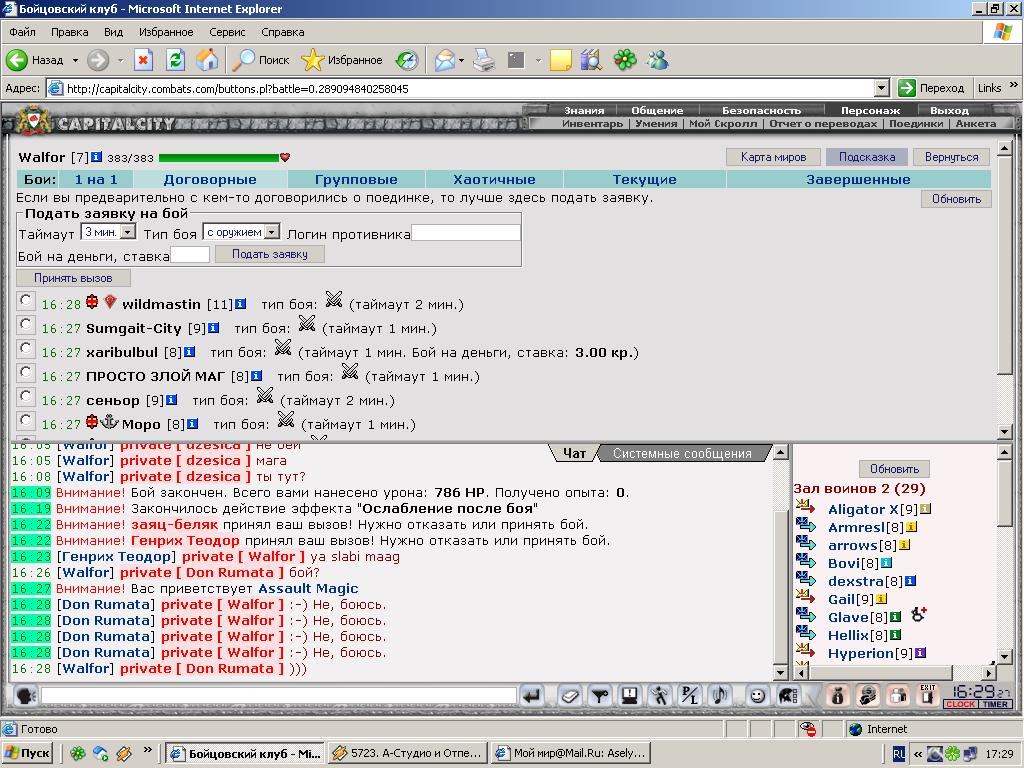The height and width of the screenshot is (768, 1024).
Task: Click the EXIT door icon
Action: pyautogui.click(x=927, y=695)
